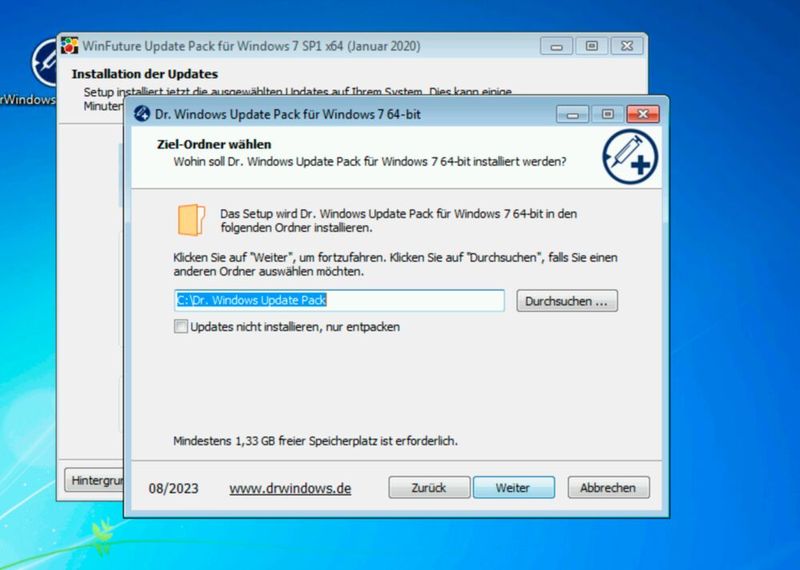Image resolution: width=800 pixels, height=570 pixels.
Task: Click the folder icon in setup dialog
Action: coord(191,220)
